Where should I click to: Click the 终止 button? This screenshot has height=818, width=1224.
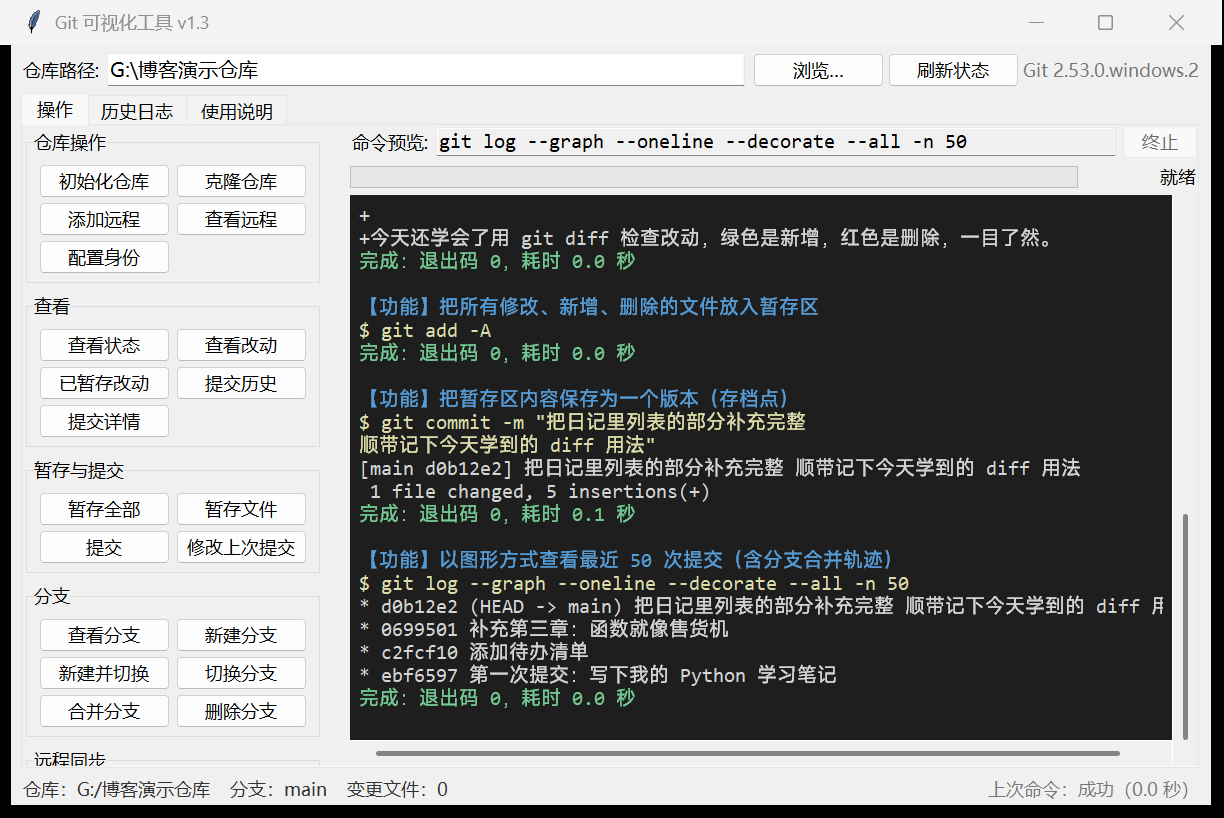click(x=1159, y=142)
